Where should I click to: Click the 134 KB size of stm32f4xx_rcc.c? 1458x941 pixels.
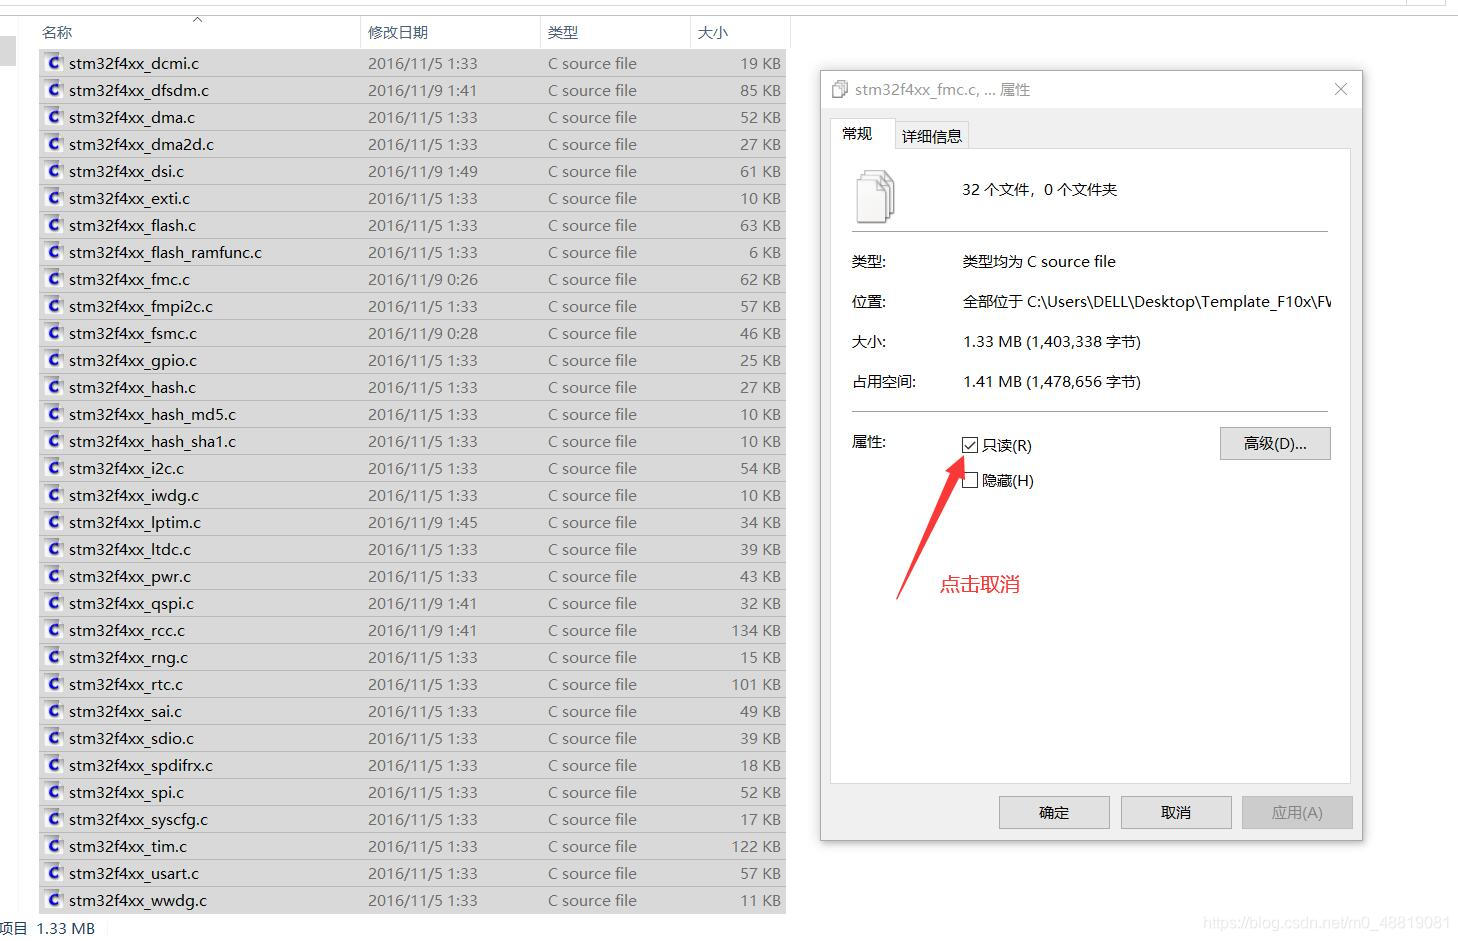click(x=756, y=630)
